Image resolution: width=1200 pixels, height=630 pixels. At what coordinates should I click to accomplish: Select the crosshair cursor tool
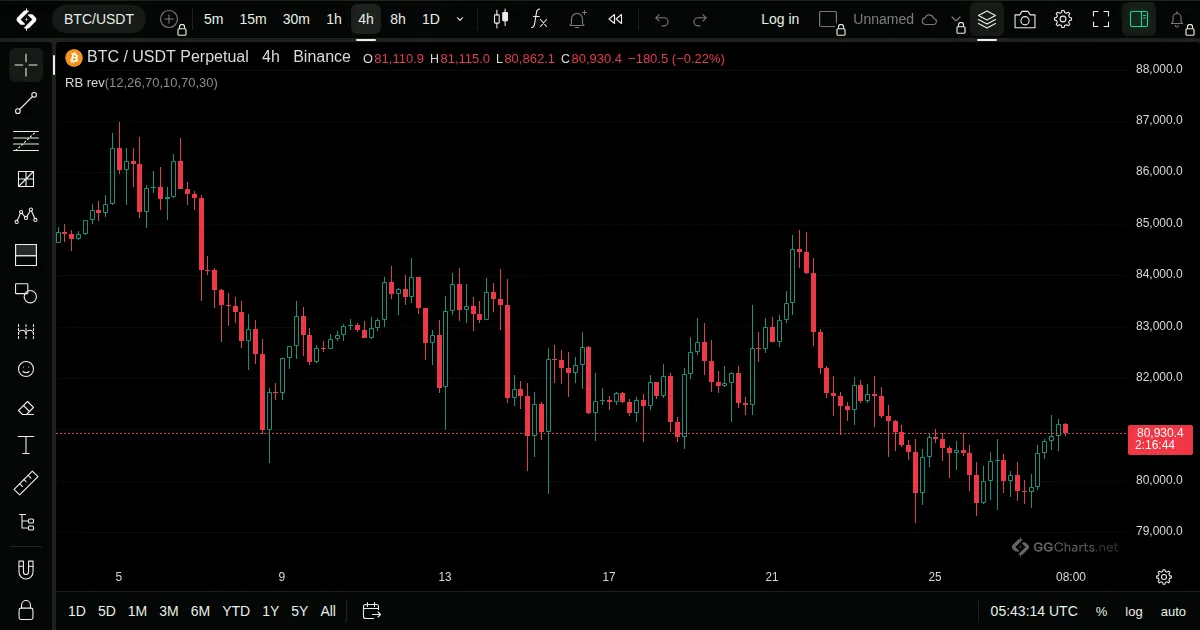[26, 65]
